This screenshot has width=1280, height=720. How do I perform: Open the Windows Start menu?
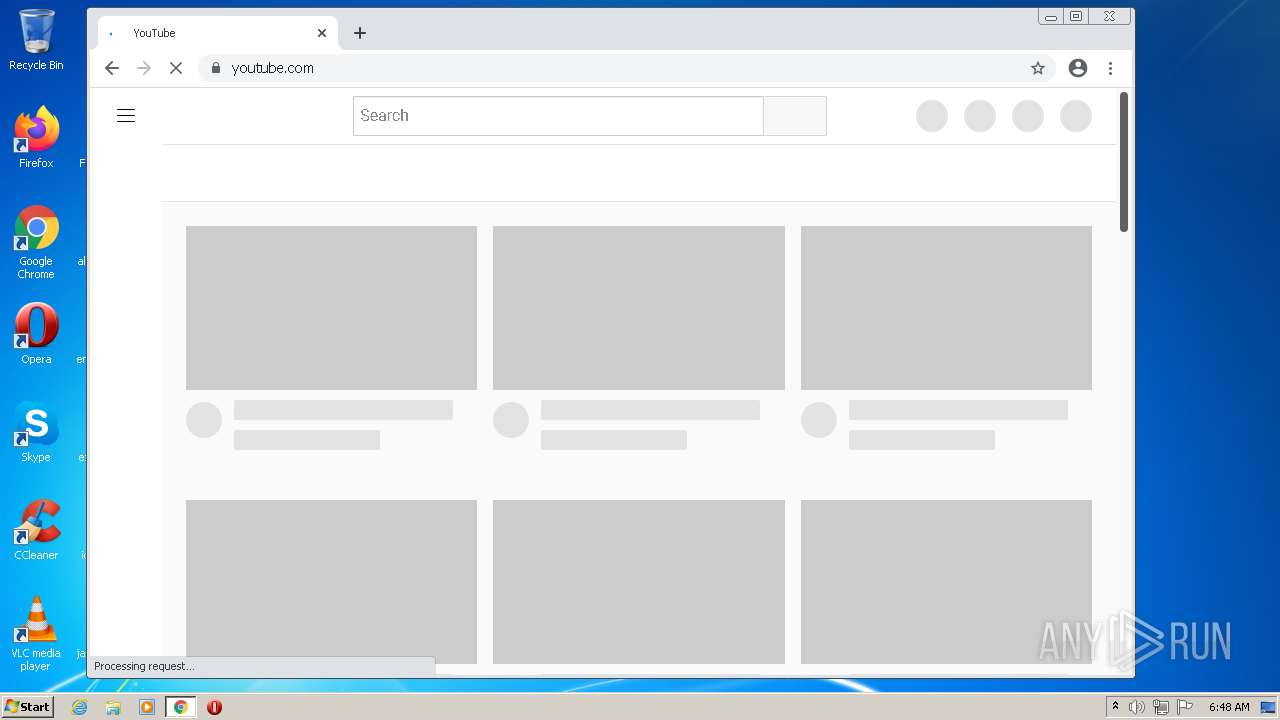(27, 707)
